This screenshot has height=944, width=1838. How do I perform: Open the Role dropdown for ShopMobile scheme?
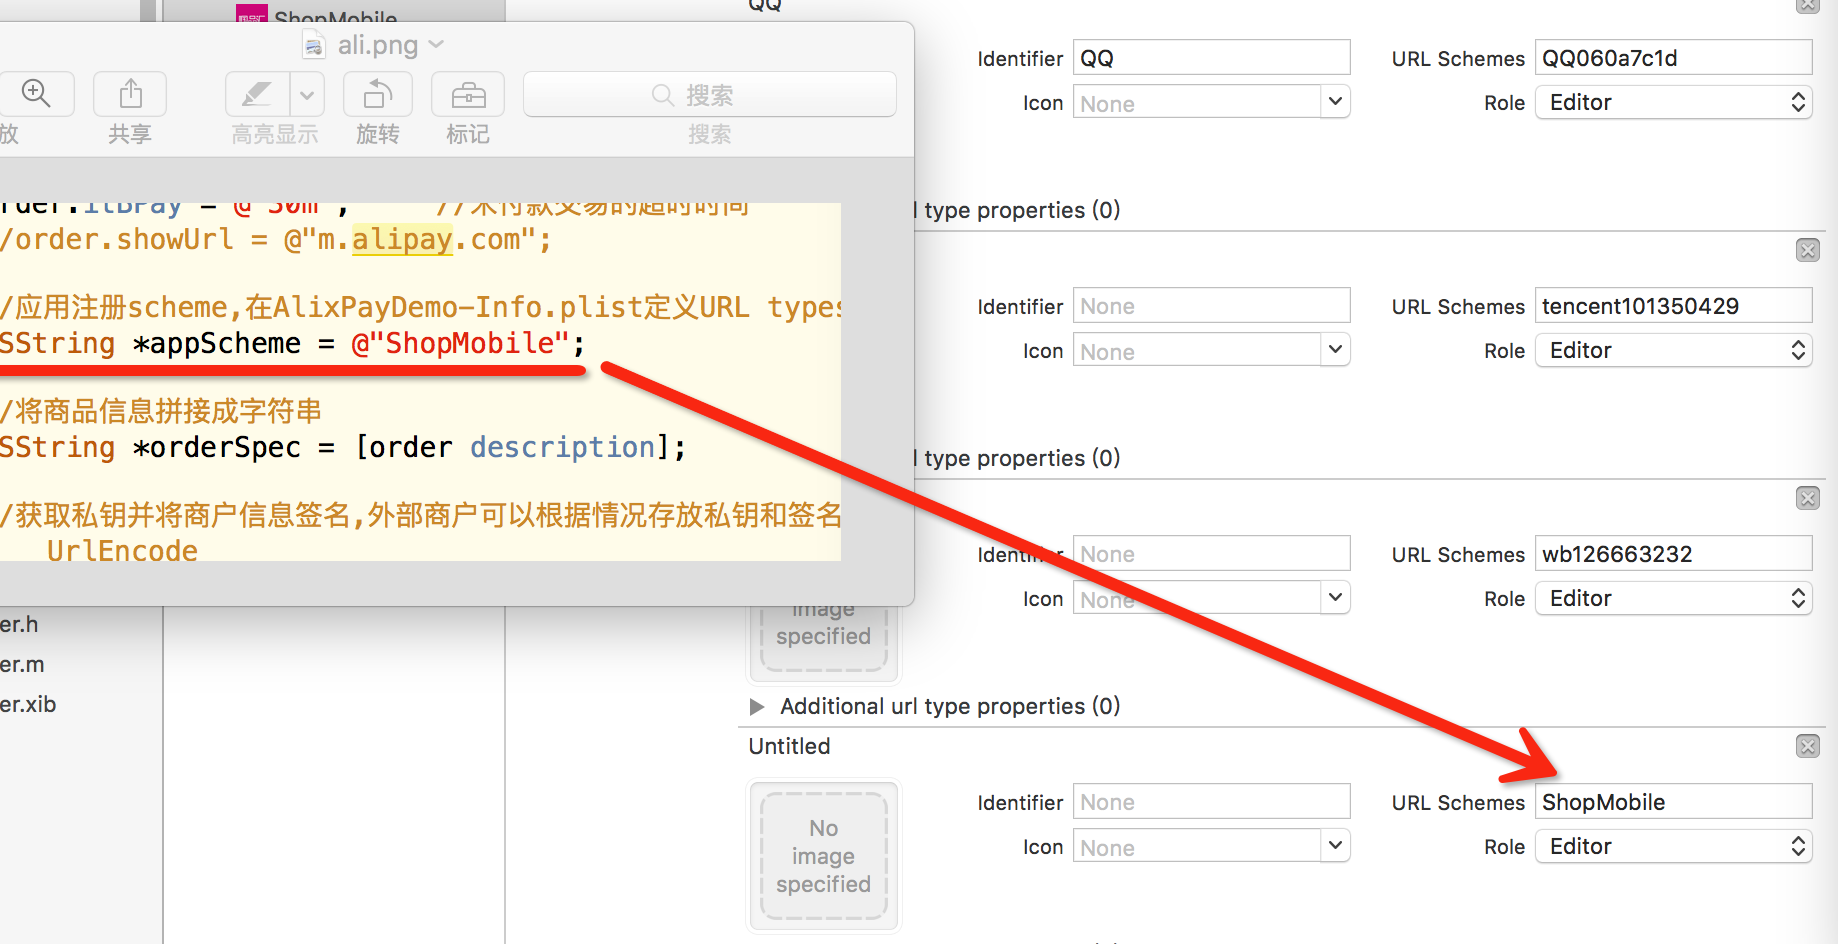[x=1673, y=846]
